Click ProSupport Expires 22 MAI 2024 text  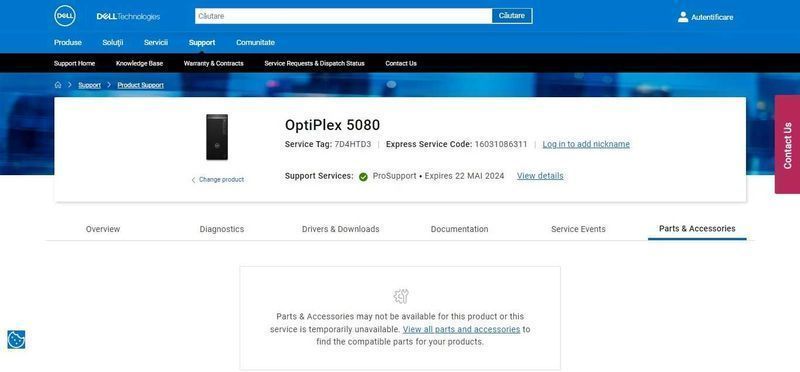pyautogui.click(x=438, y=176)
